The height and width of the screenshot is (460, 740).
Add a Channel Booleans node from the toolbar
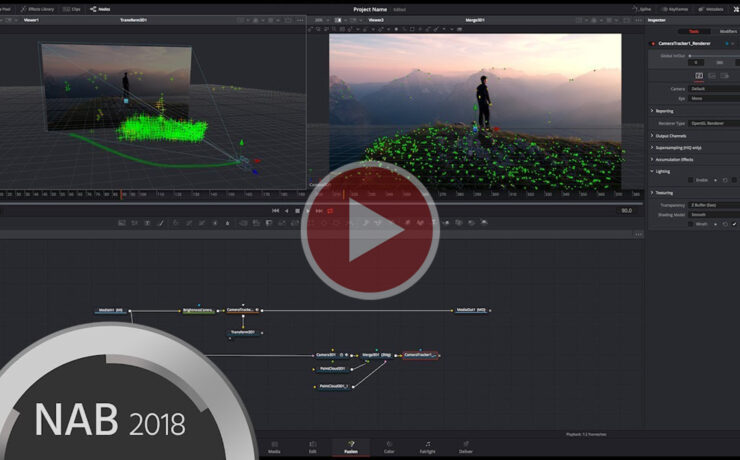tap(256, 223)
